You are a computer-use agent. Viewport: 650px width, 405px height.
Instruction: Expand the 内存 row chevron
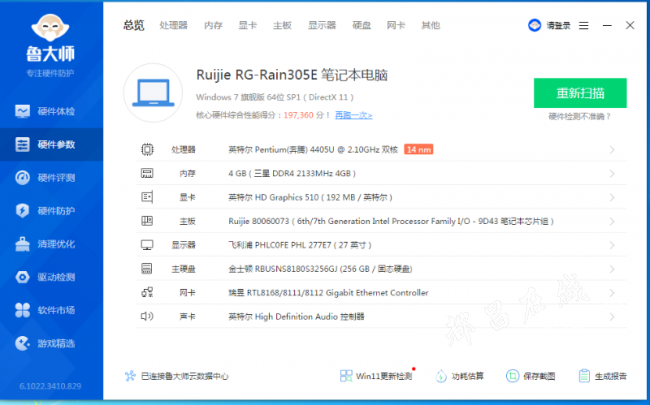click(612, 174)
